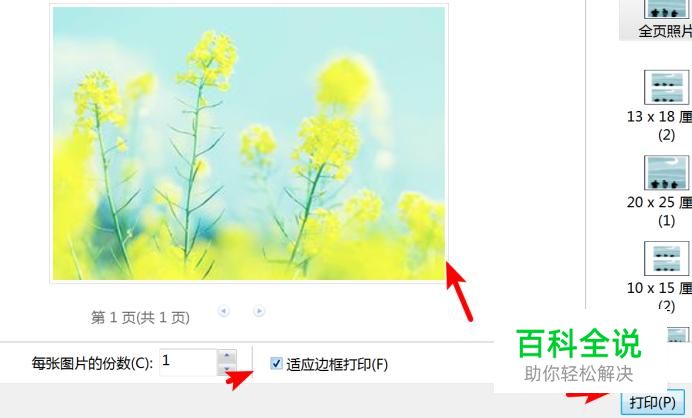Click the 打印(P) button
Viewport: 692px width, 418px height.
click(652, 403)
